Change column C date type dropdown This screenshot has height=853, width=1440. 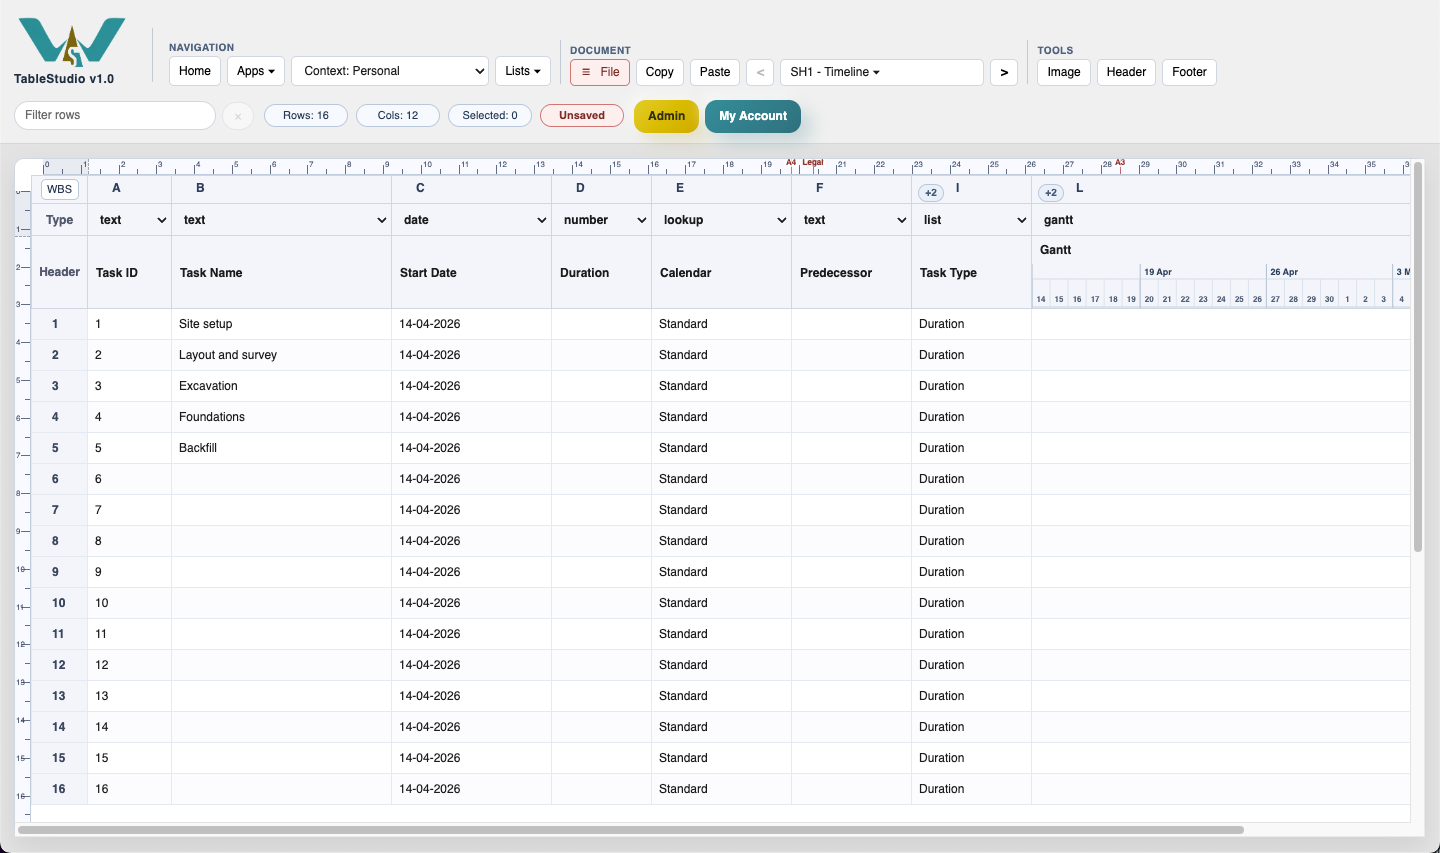[x=474, y=220]
